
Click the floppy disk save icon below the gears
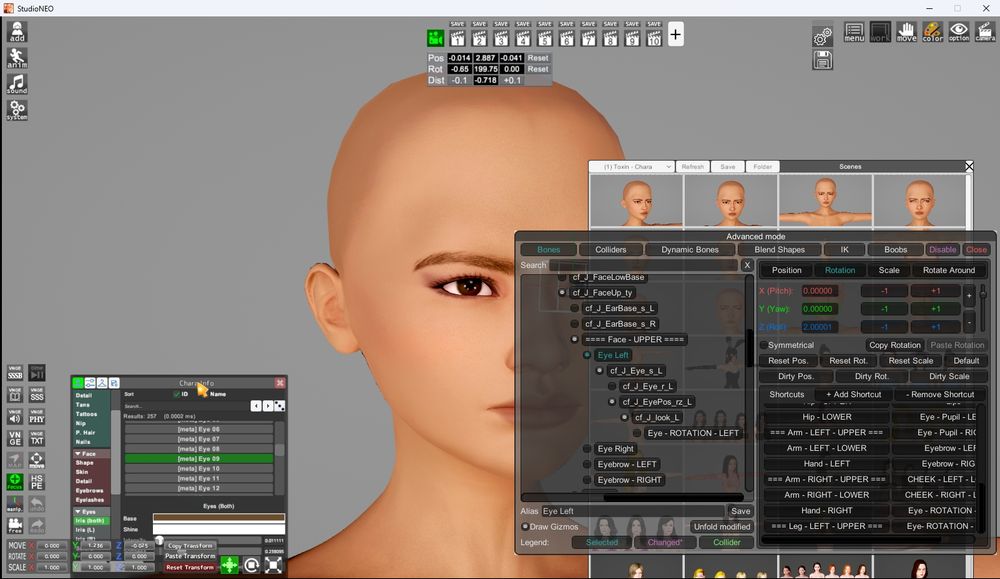[822, 61]
